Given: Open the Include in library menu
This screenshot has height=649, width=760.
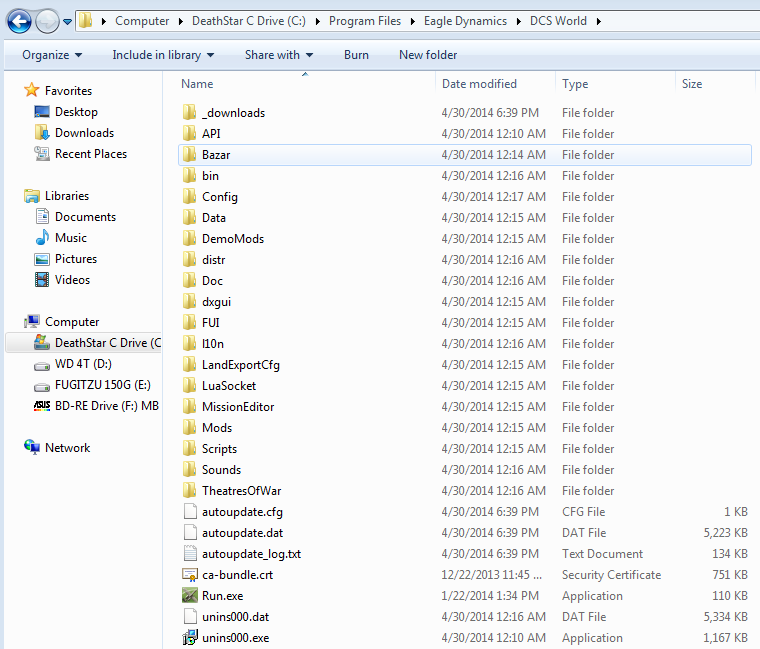Looking at the screenshot, I should tap(163, 55).
